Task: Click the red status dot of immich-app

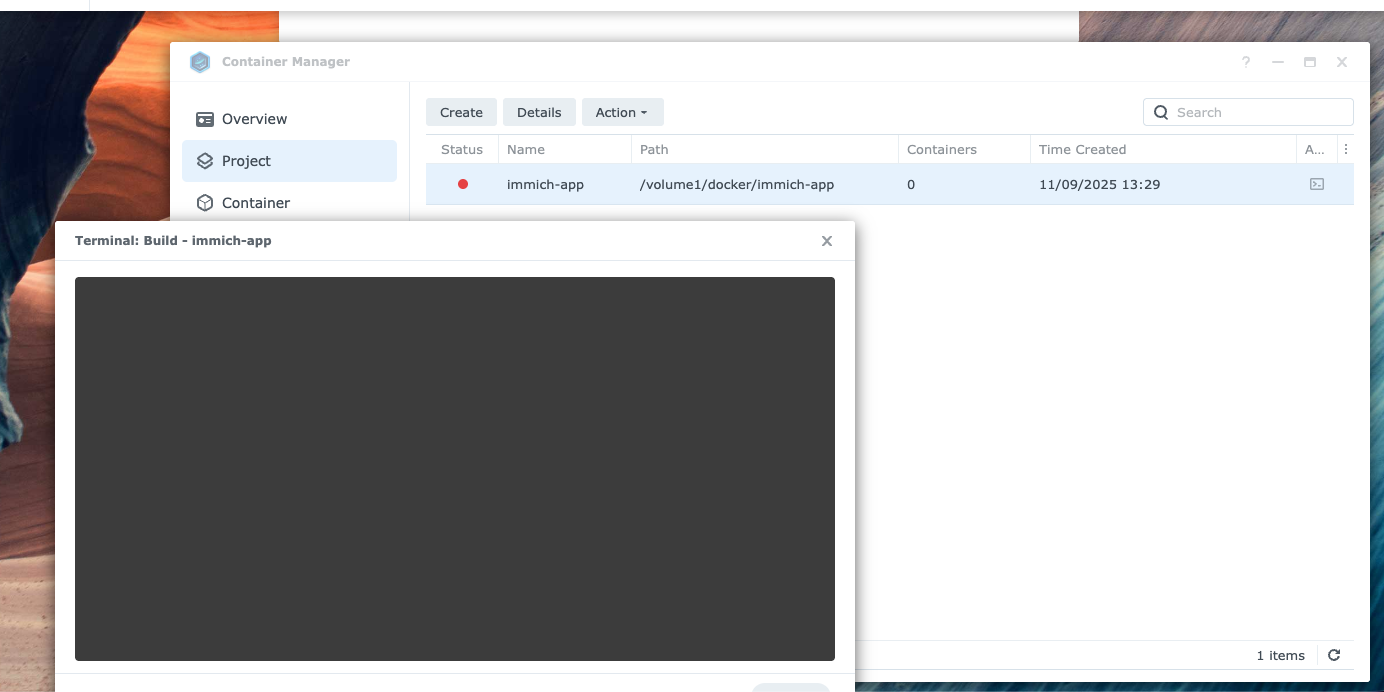Action: [463, 184]
